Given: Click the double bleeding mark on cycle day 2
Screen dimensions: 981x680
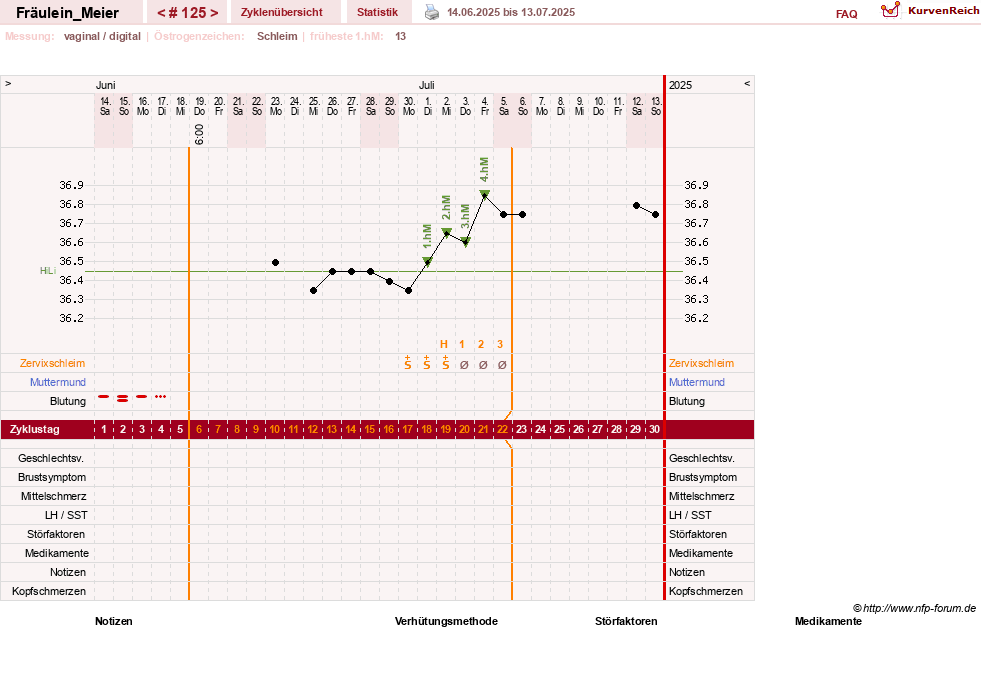Looking at the screenshot, I should [123, 398].
